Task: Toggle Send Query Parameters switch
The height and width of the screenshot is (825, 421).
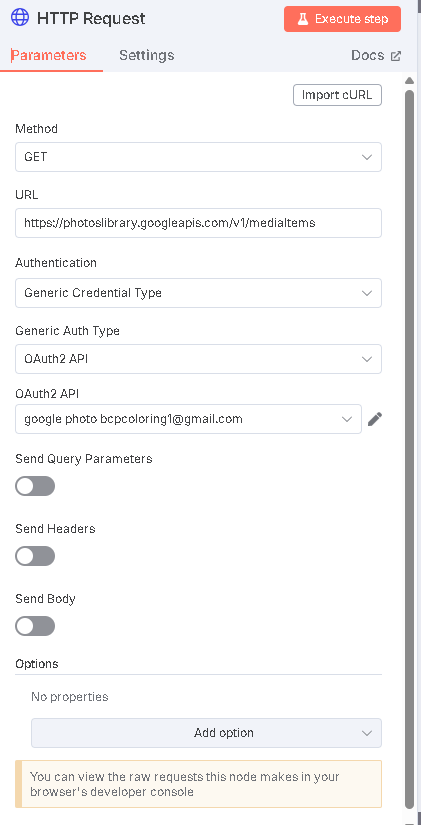Action: tap(35, 486)
